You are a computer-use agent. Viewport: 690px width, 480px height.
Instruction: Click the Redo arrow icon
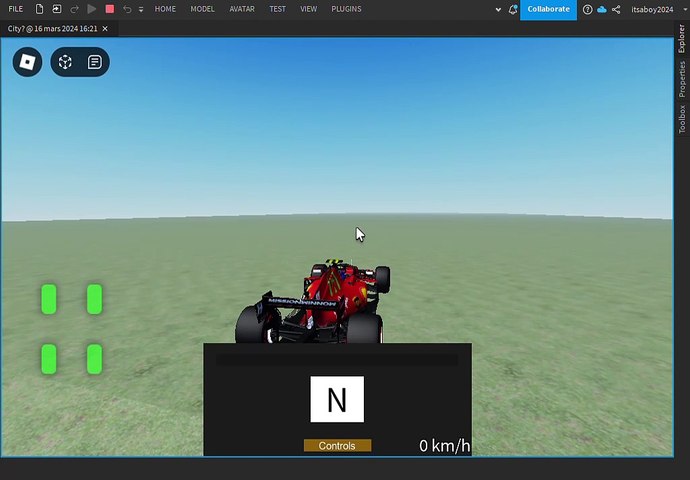click(74, 9)
